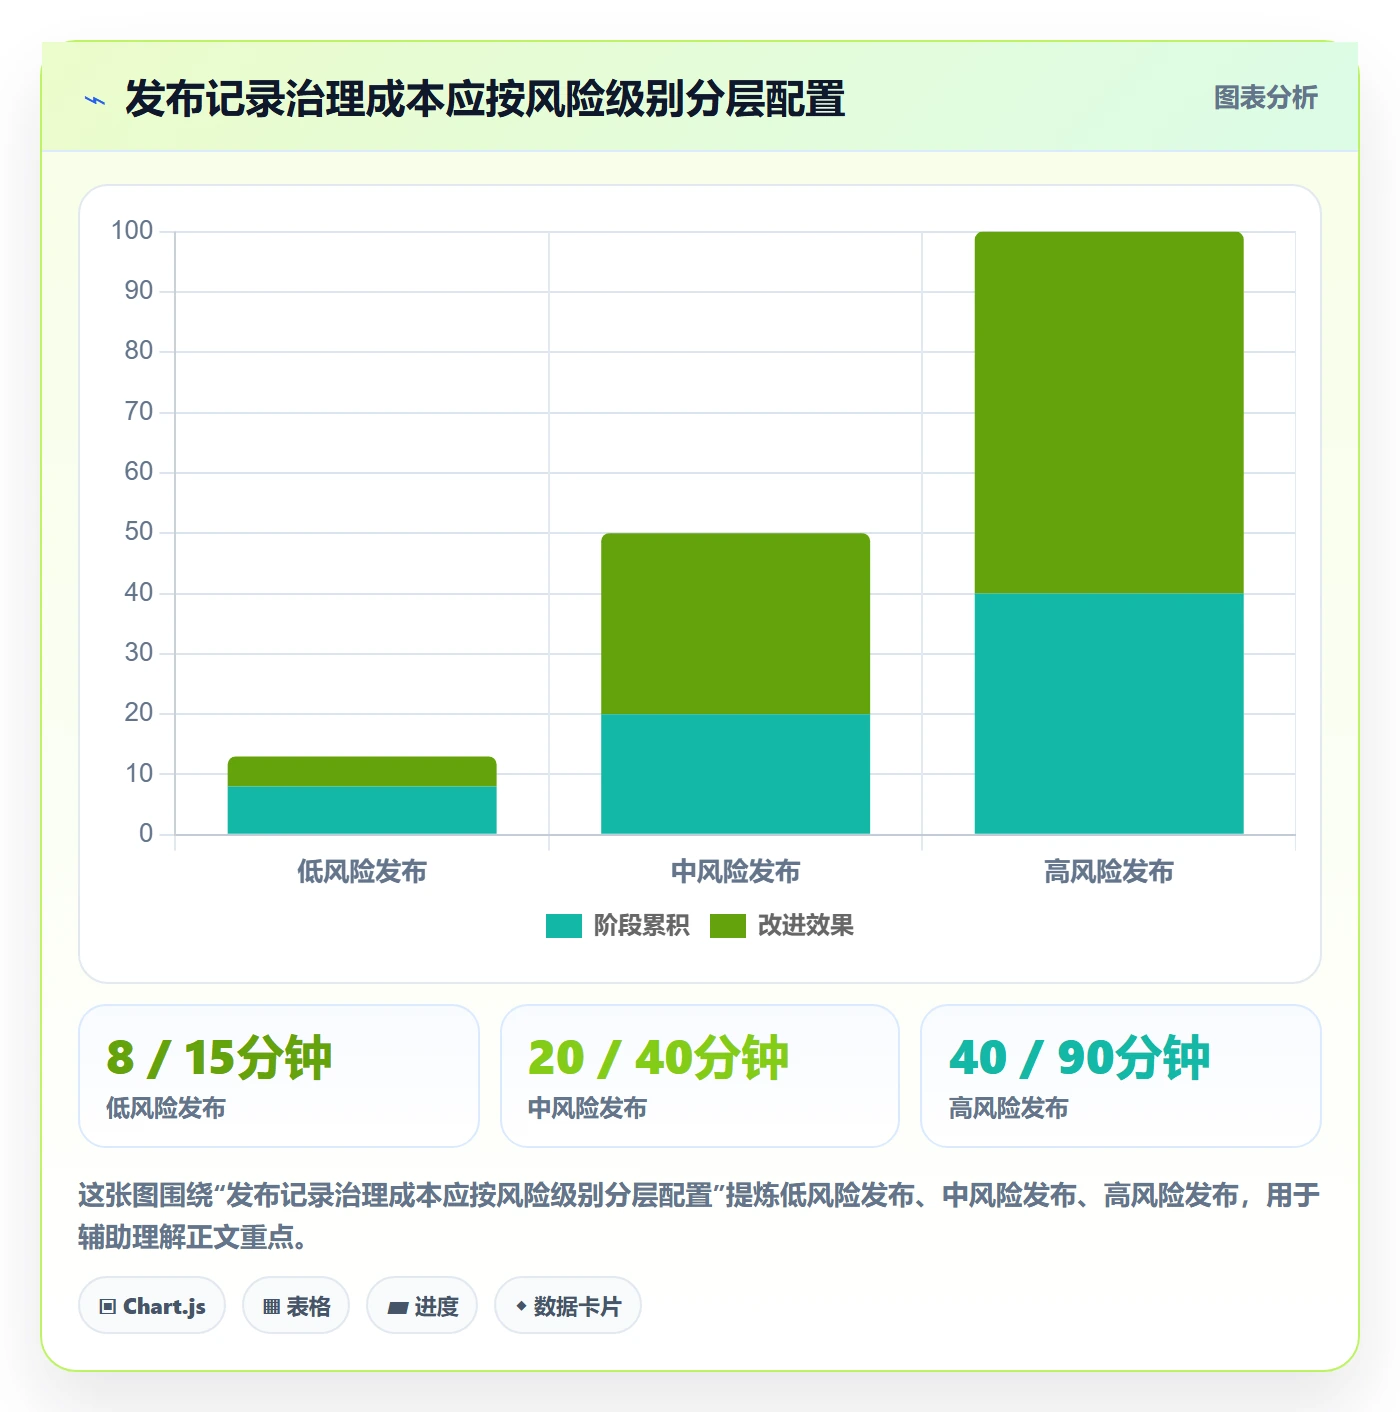Viewport: 1400px width, 1412px height.
Task: Click the teal segment of 高风险发布 bar
Action: 1109,714
